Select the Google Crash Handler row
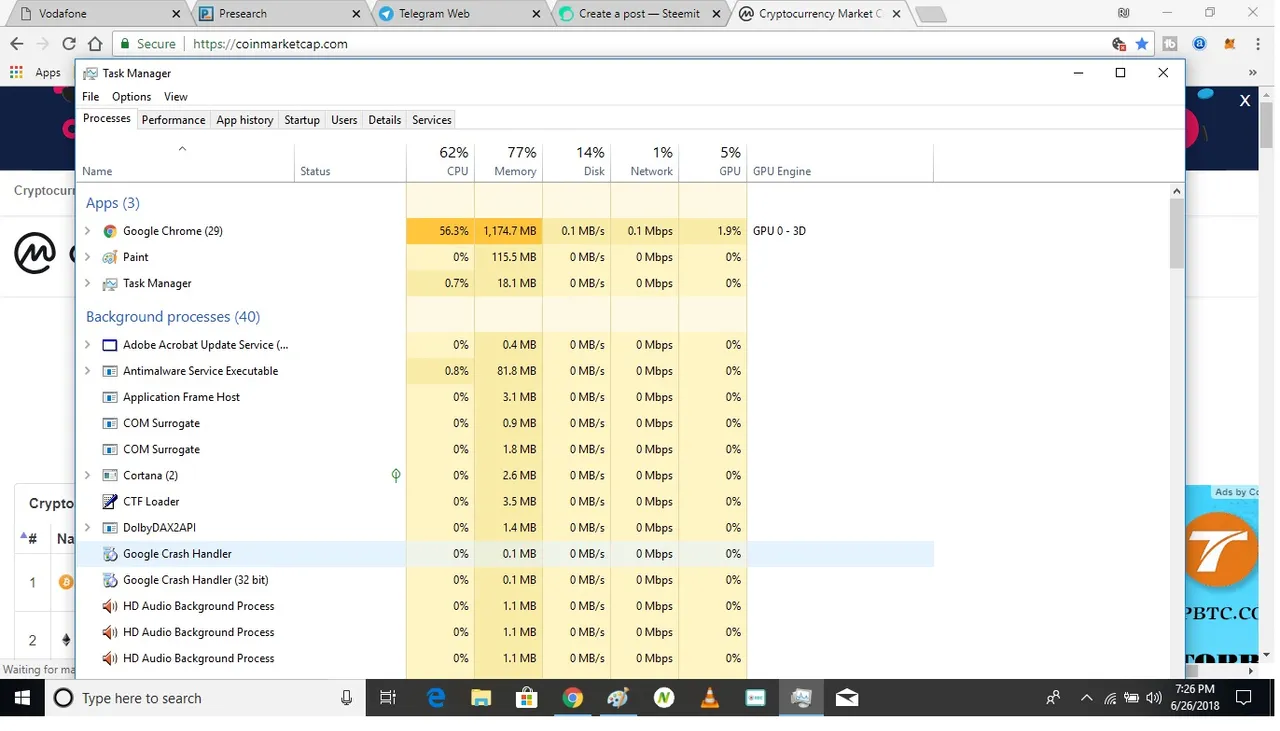 pos(505,554)
